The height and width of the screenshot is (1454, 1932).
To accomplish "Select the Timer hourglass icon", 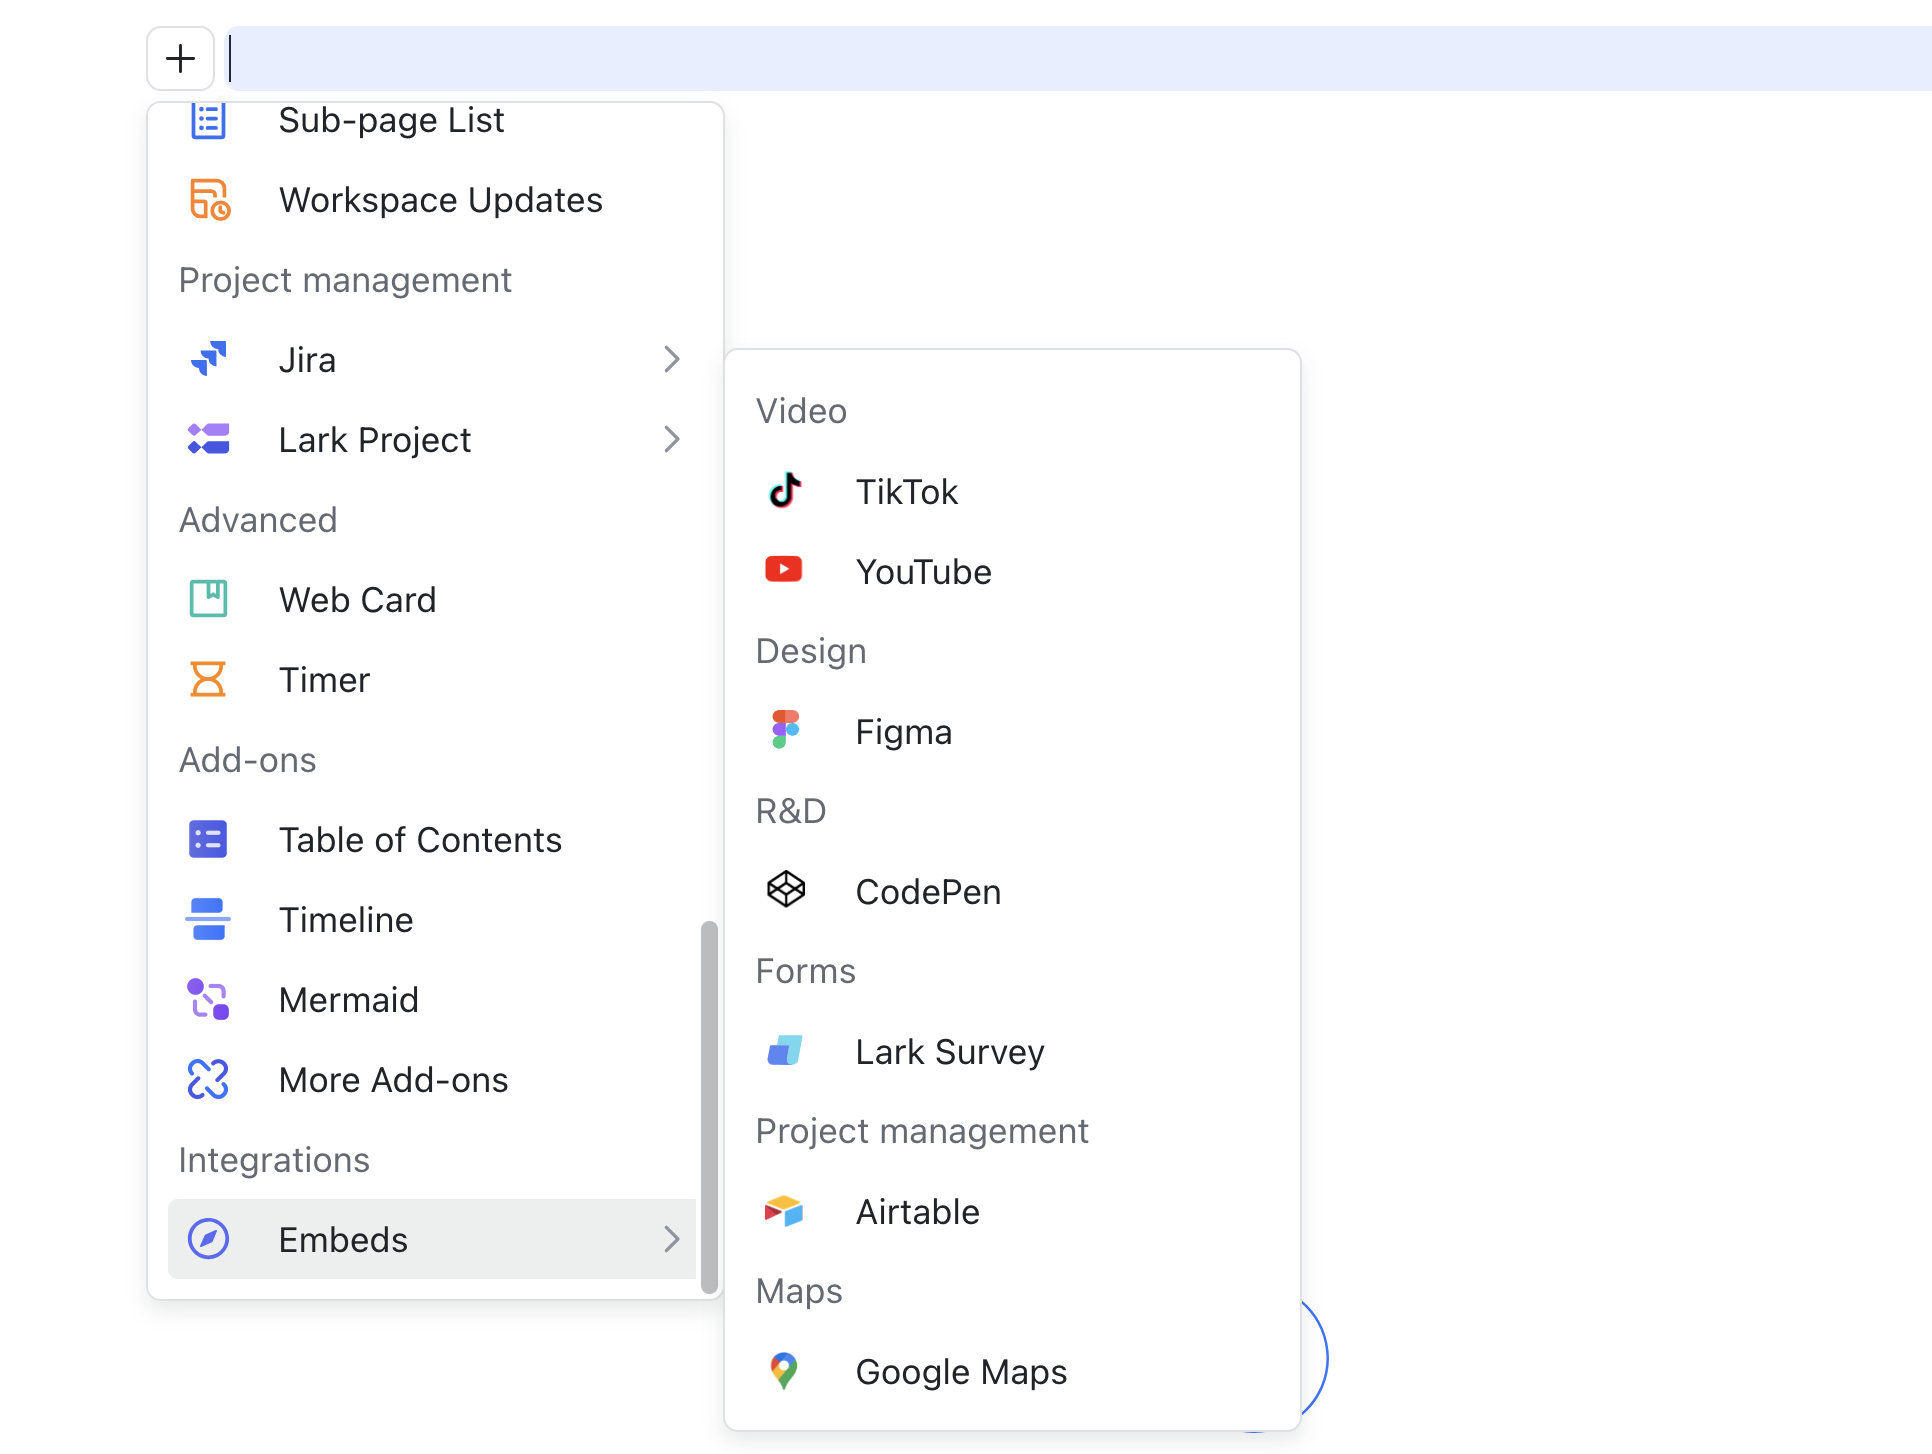I will [x=207, y=679].
